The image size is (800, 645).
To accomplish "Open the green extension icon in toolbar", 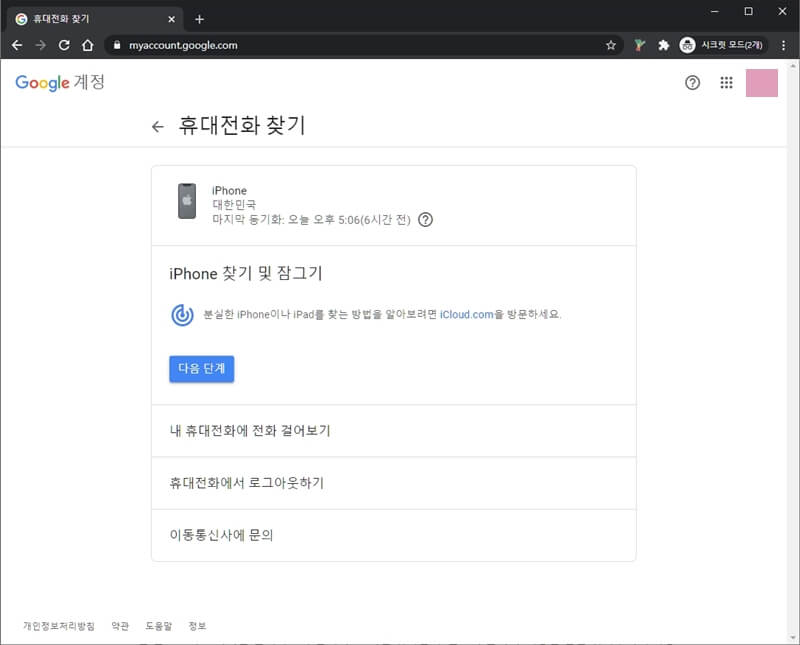I will coord(639,45).
